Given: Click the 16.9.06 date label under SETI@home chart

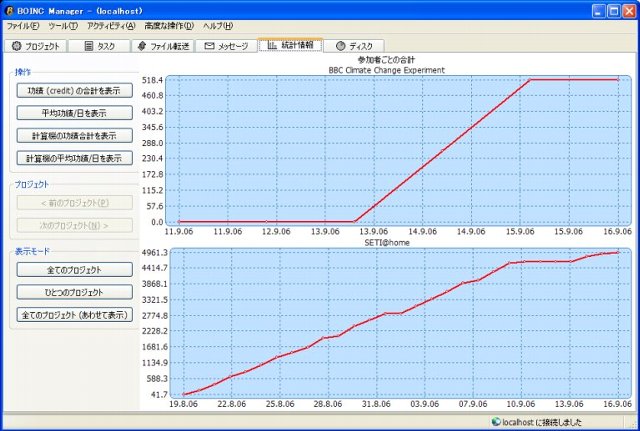Looking at the screenshot, I should click(617, 404).
